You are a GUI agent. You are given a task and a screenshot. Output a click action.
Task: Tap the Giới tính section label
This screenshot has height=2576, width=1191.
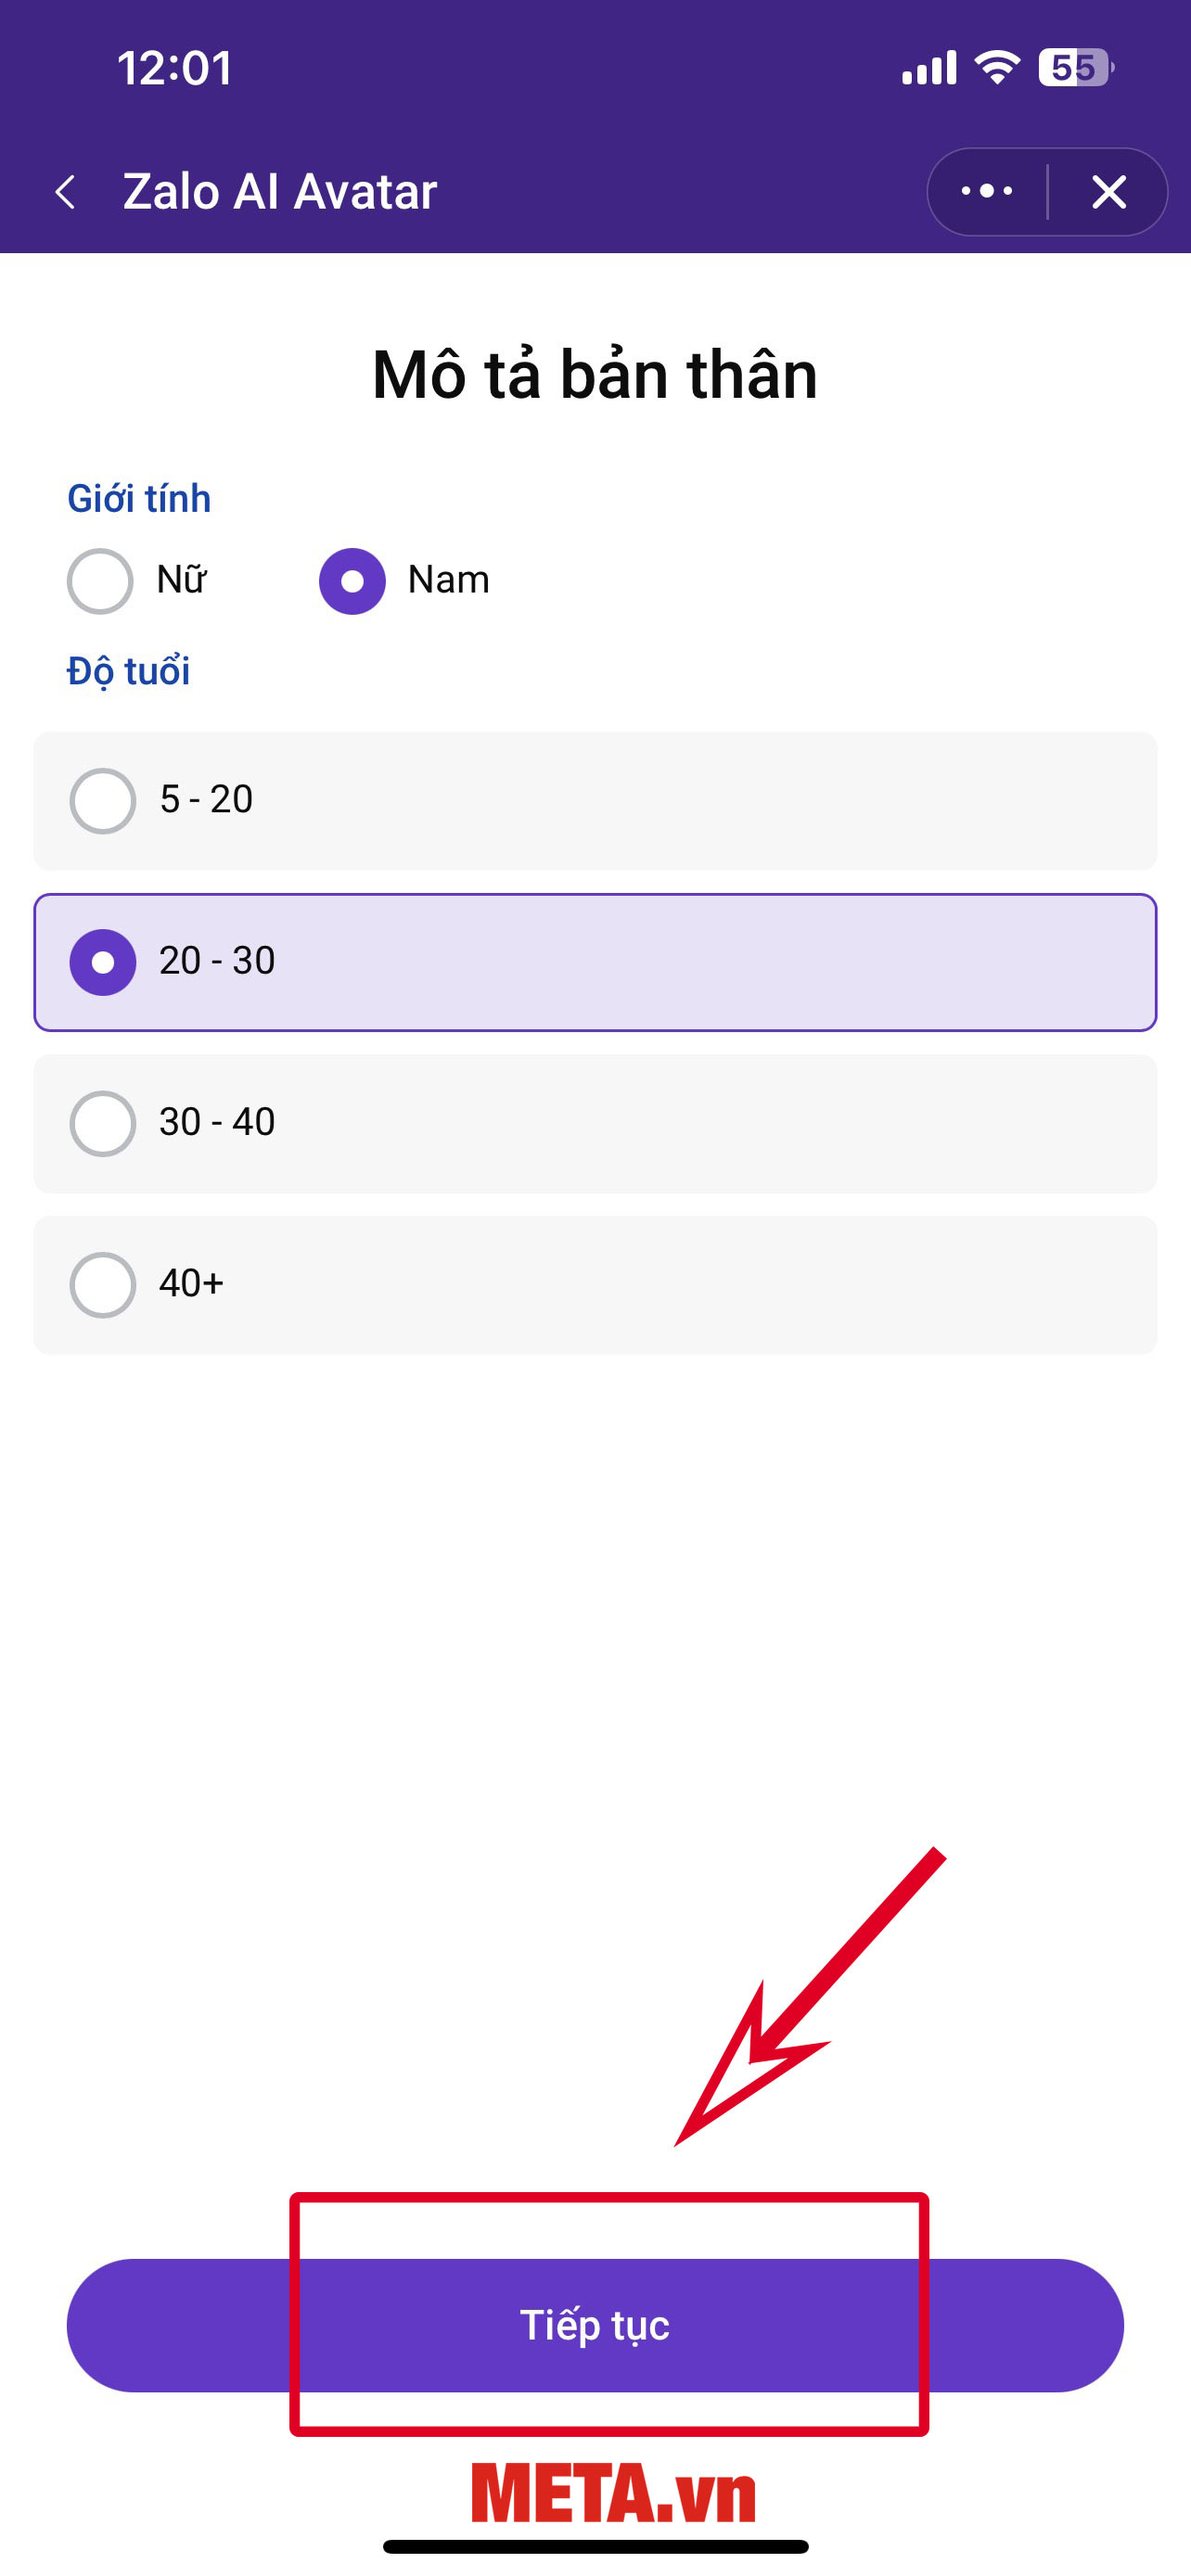(x=139, y=498)
